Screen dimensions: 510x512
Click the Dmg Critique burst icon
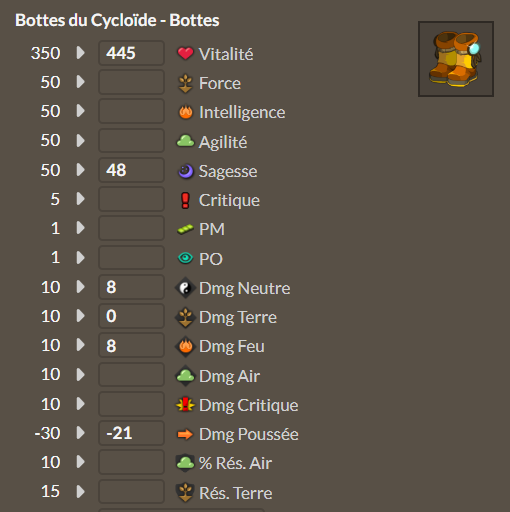[x=185, y=405]
